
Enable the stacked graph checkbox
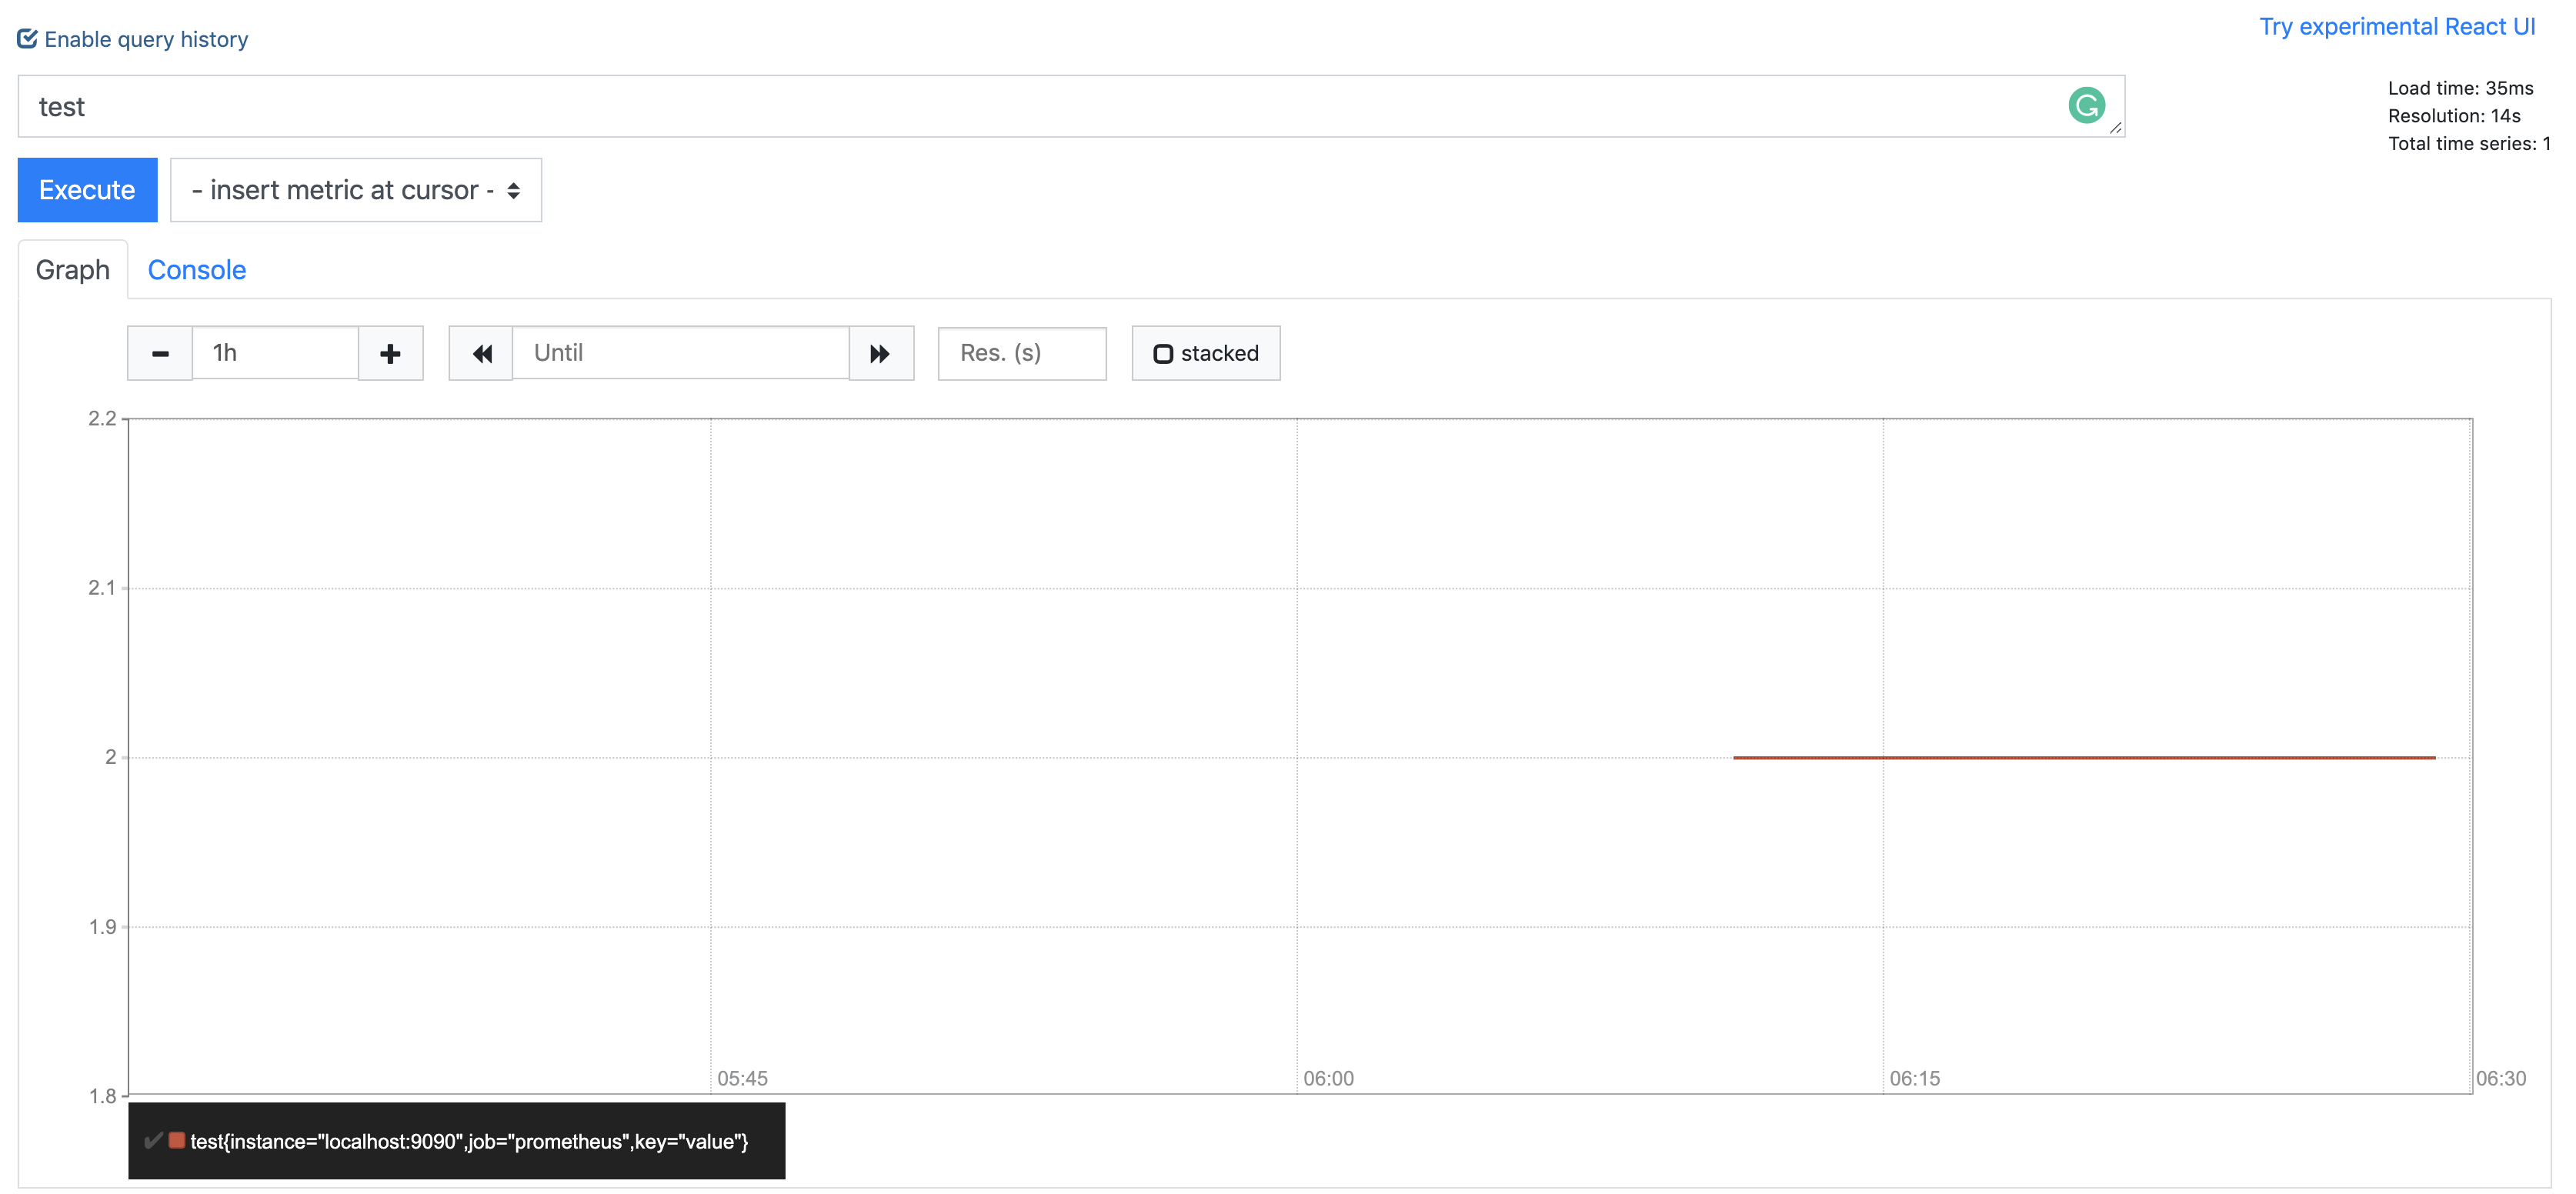[x=1163, y=354]
